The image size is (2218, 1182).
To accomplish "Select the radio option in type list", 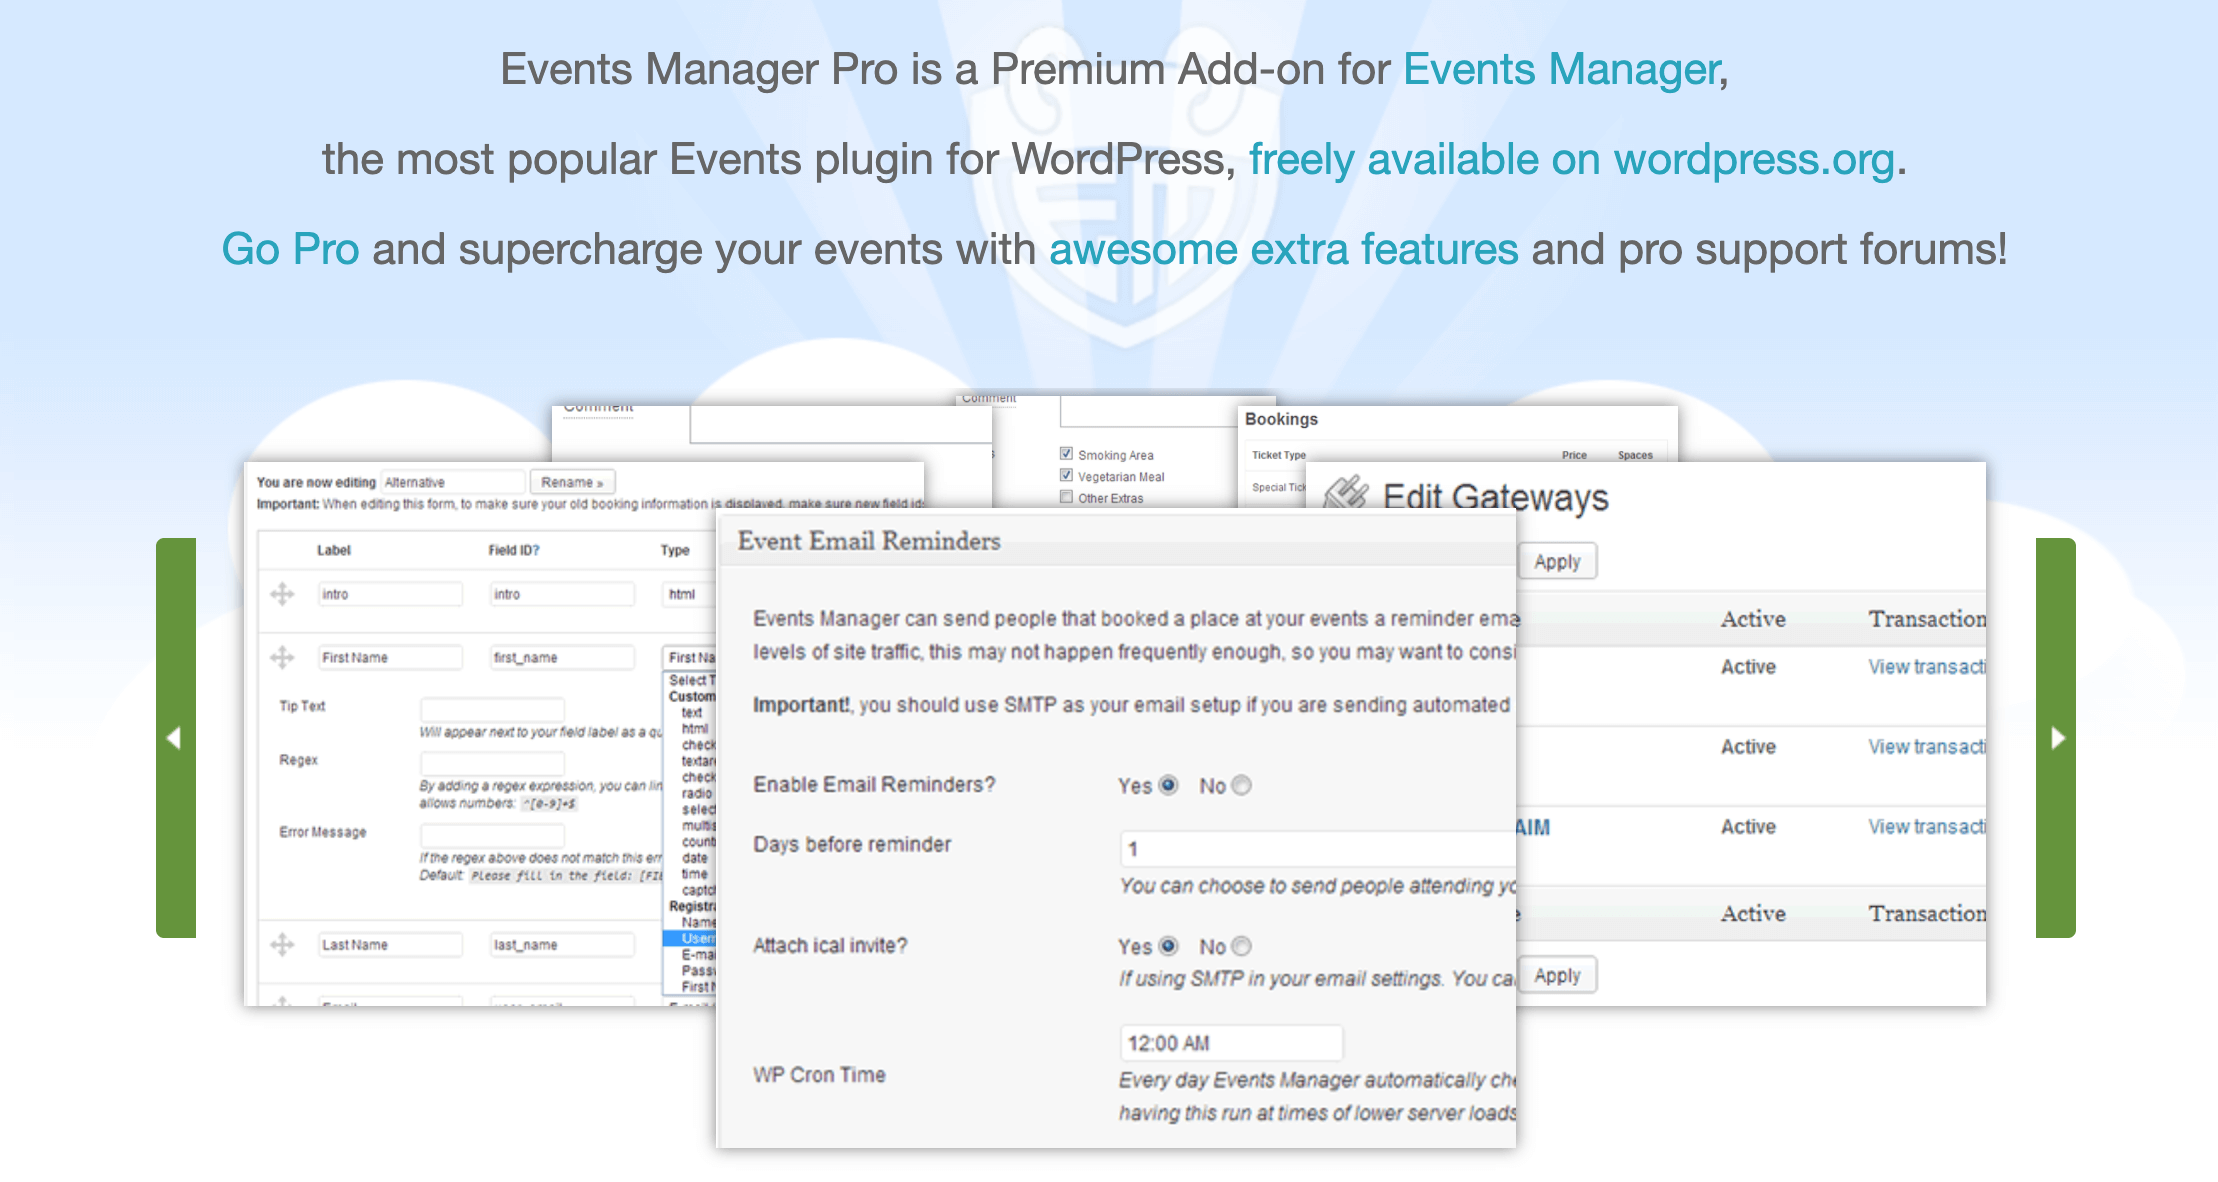I will [x=696, y=793].
